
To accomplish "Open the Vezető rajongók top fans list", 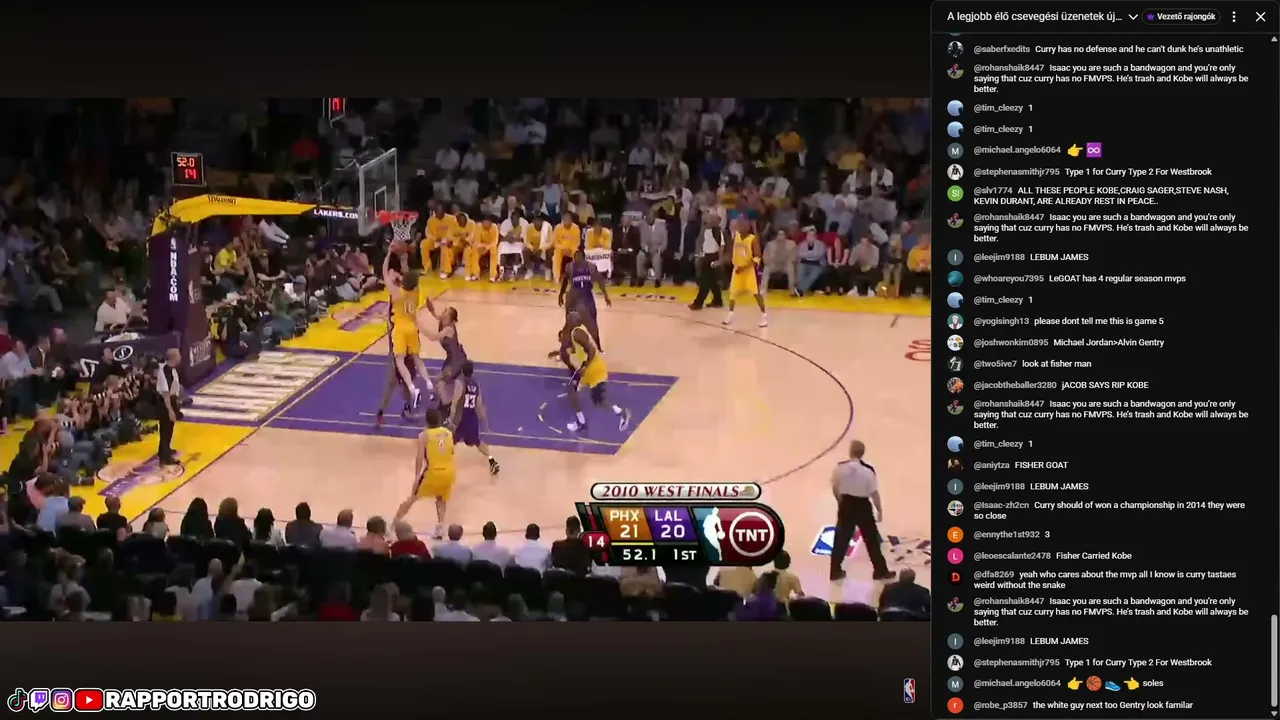I will pos(1181,17).
